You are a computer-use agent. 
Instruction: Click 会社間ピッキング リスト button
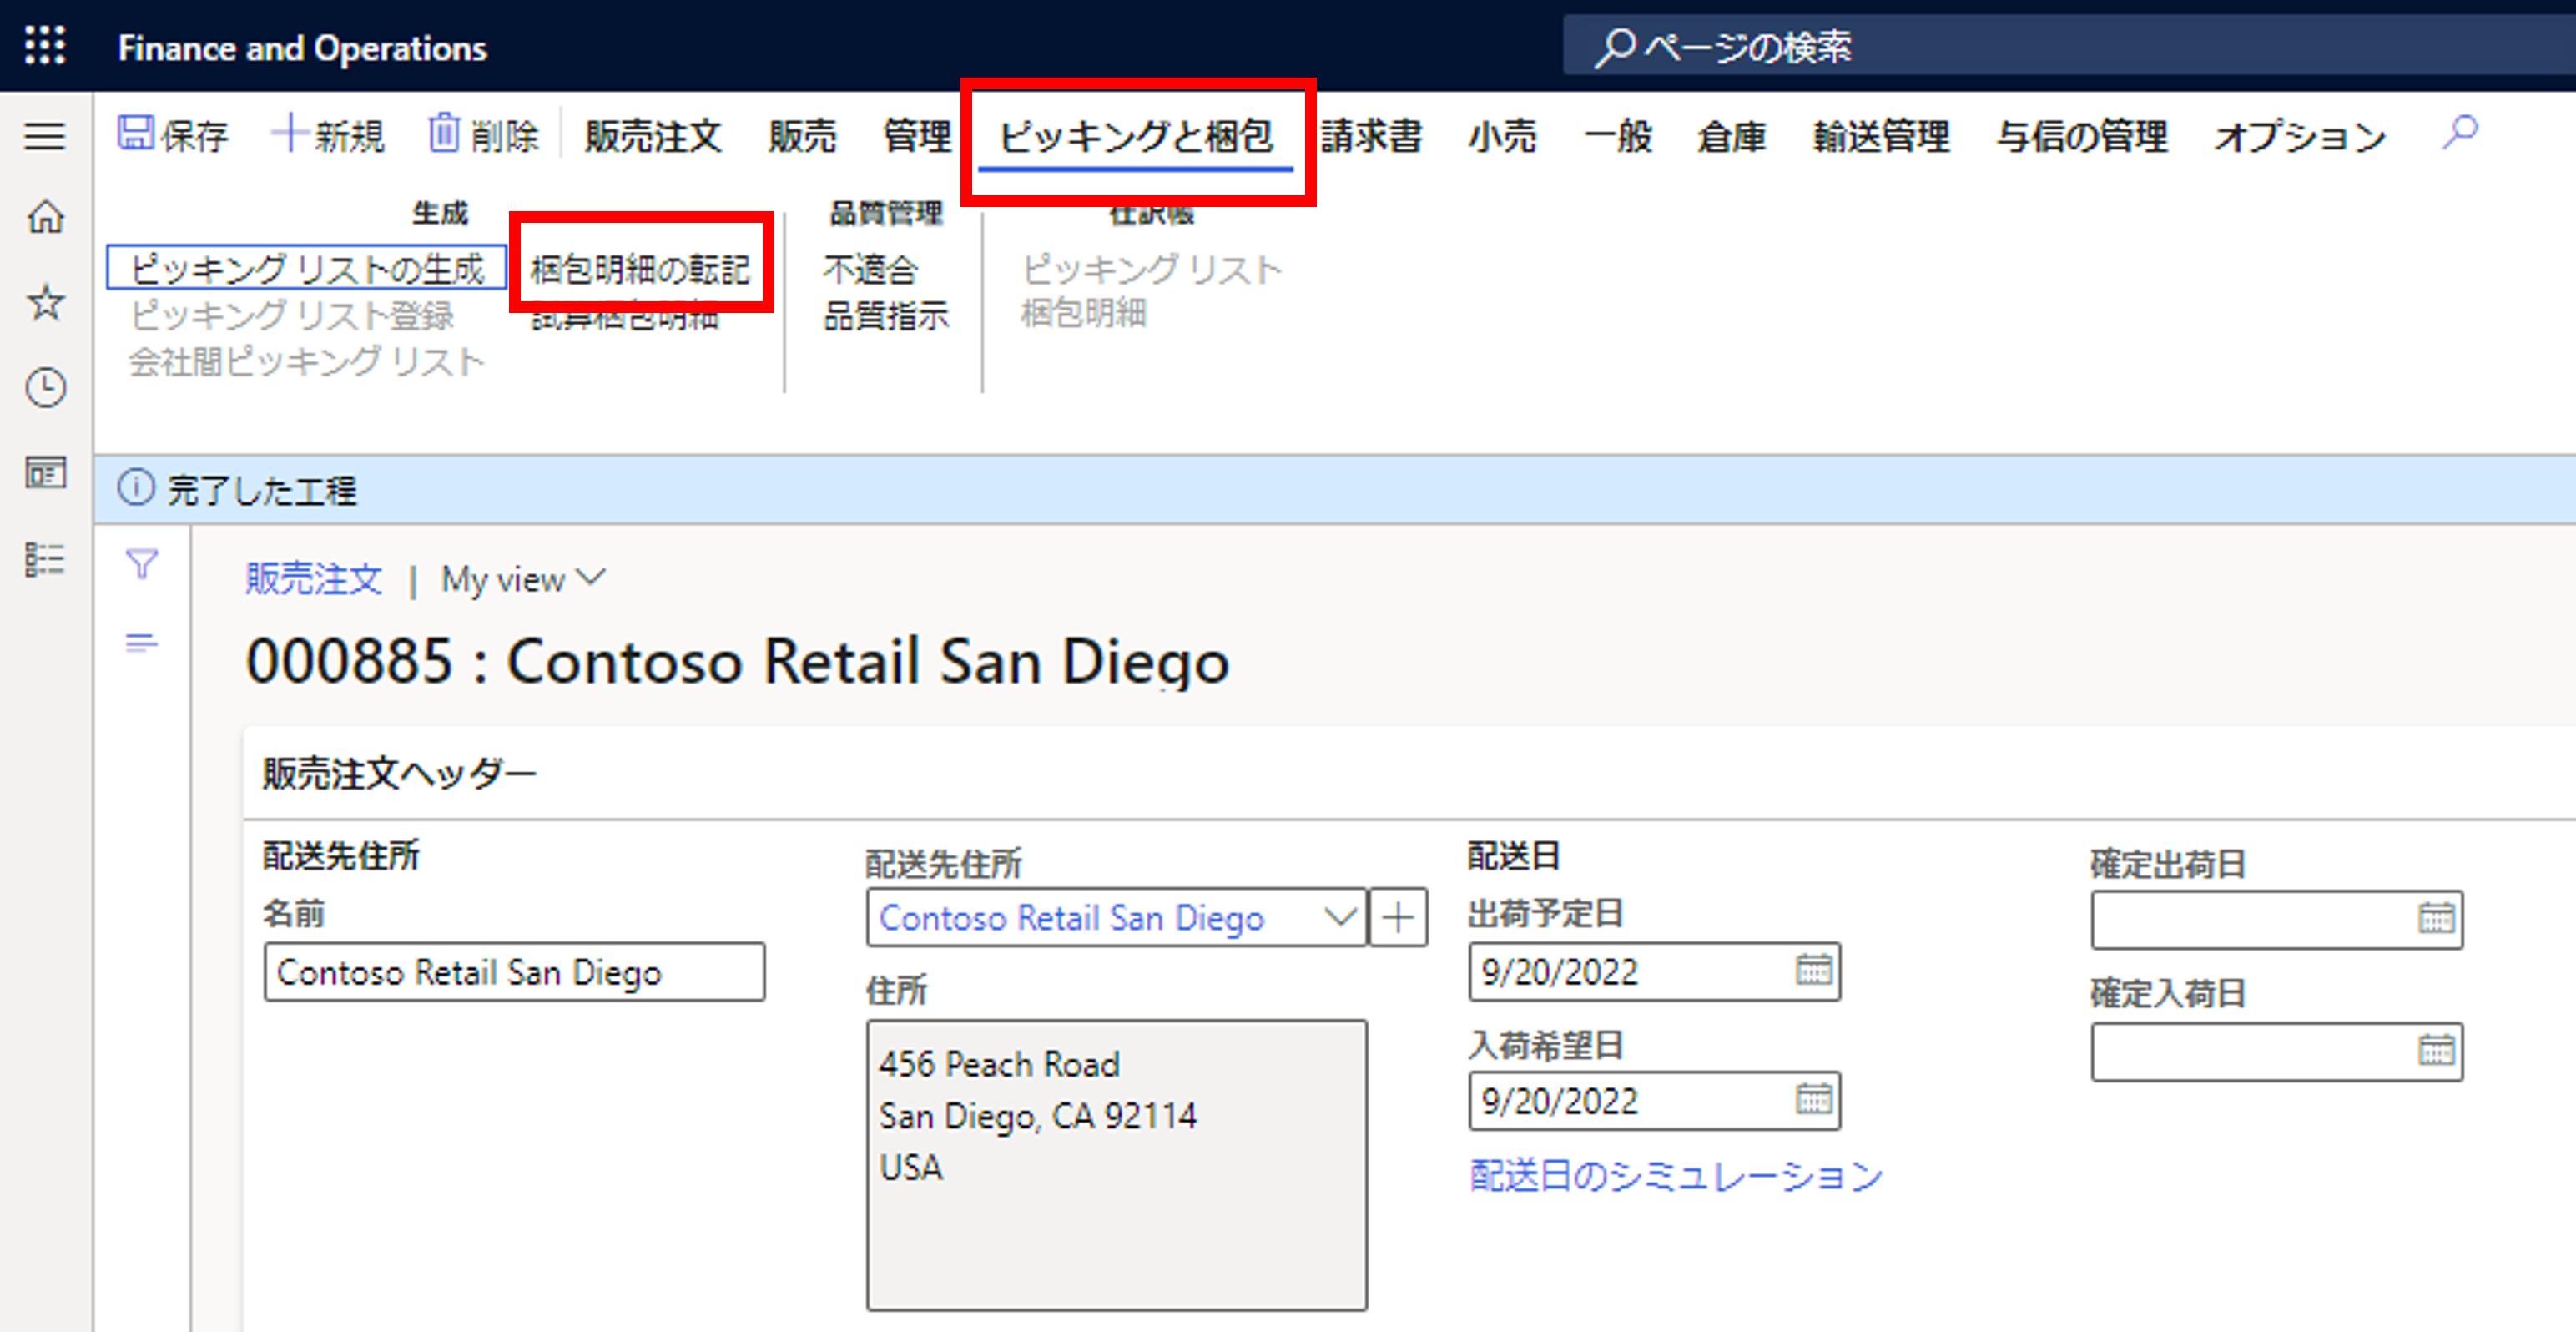(307, 361)
